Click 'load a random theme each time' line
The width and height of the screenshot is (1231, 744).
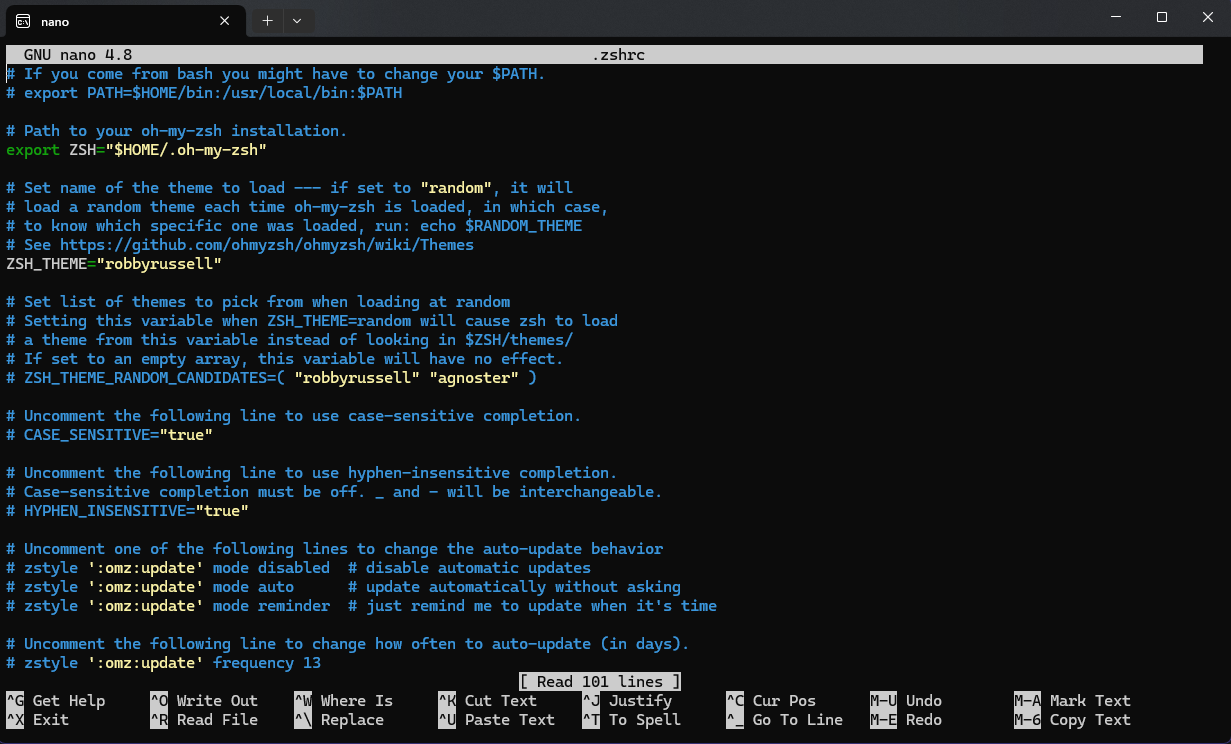[307, 207]
